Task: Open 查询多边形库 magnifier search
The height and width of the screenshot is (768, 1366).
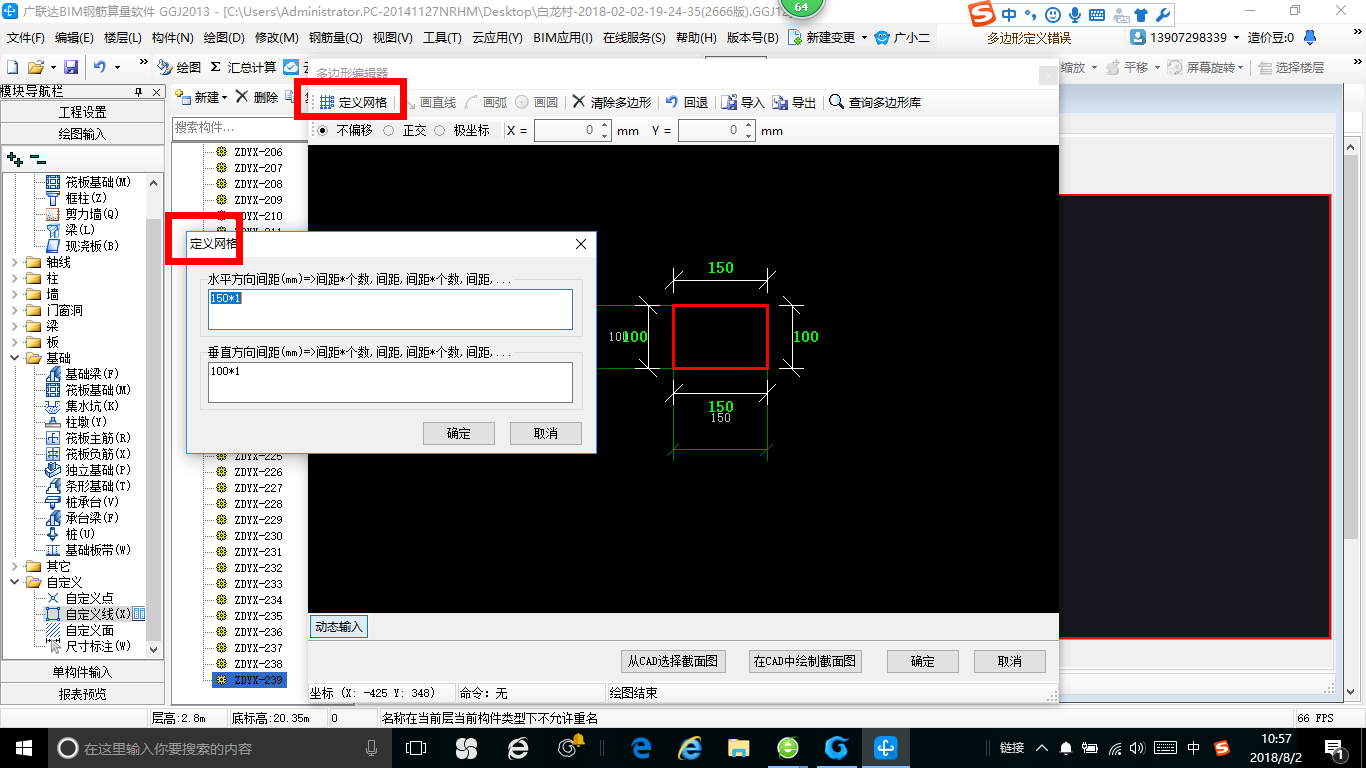Action: (x=875, y=102)
